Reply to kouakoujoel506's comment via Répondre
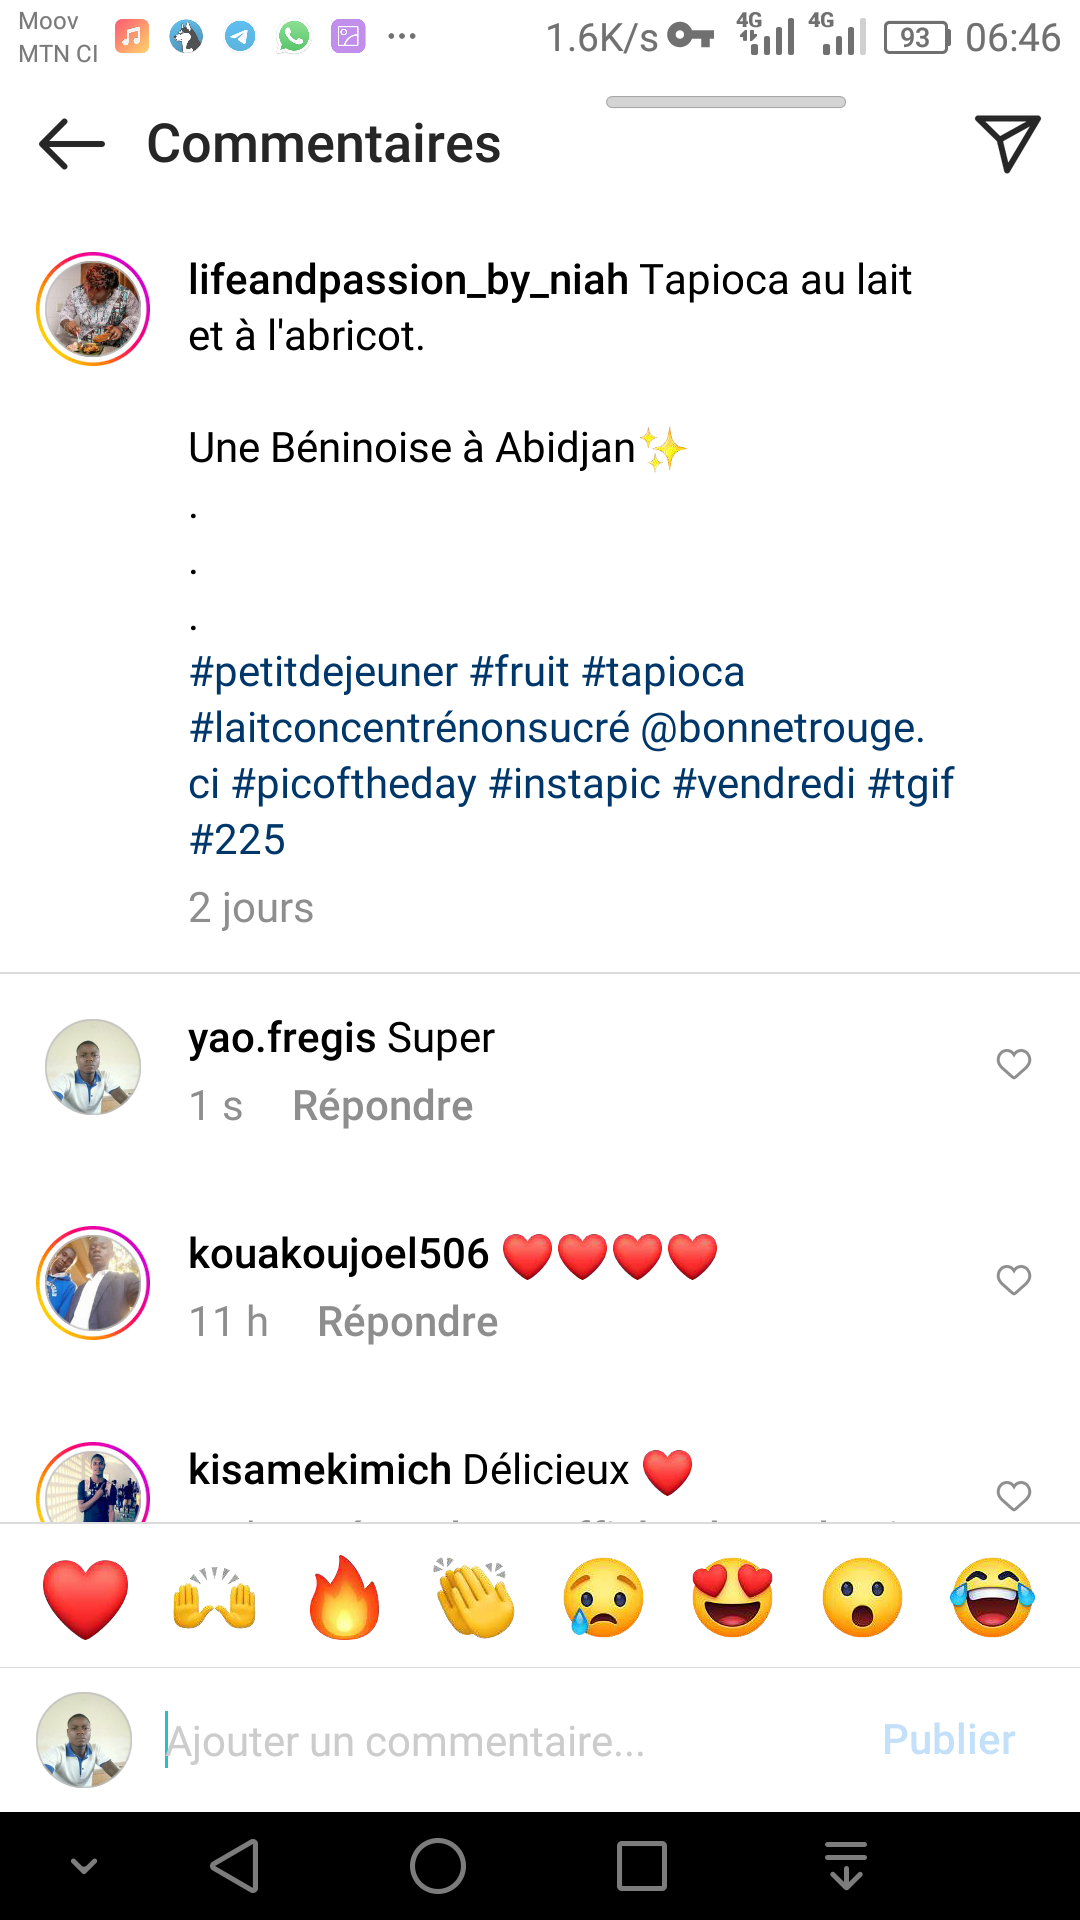The image size is (1080, 1920). point(407,1322)
